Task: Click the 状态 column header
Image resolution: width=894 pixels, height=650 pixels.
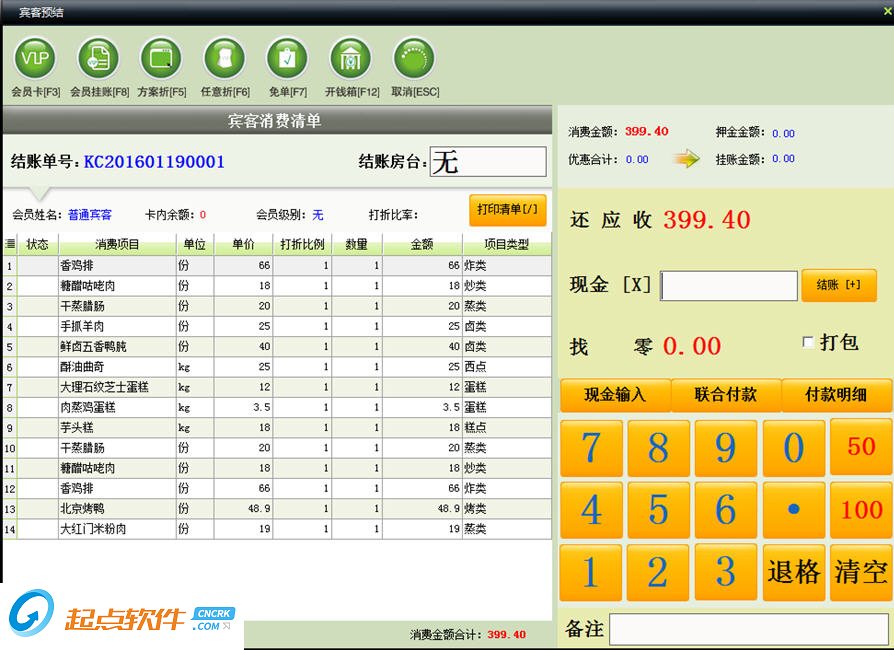Action: pos(38,244)
